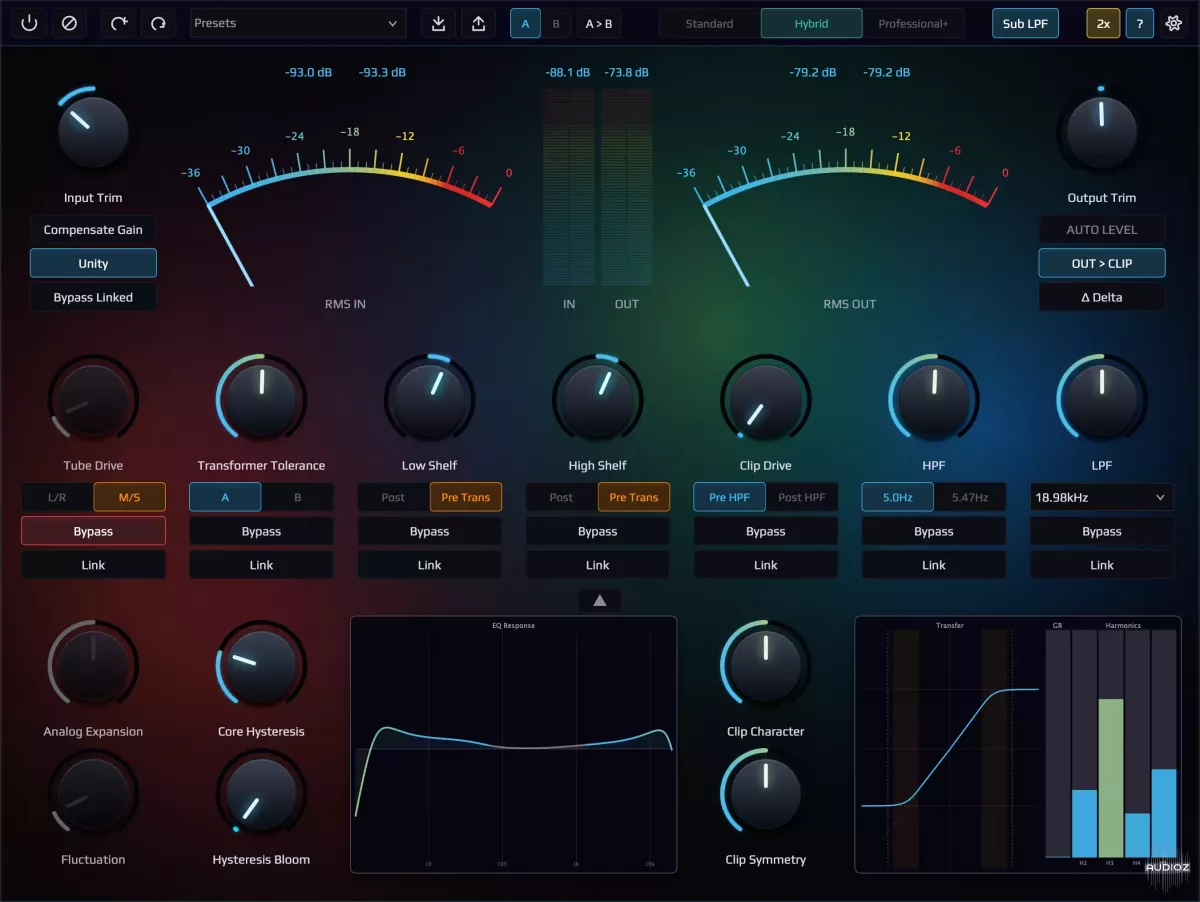Toggle the Δ Delta button
Image resolution: width=1200 pixels, height=902 pixels.
coord(1101,297)
